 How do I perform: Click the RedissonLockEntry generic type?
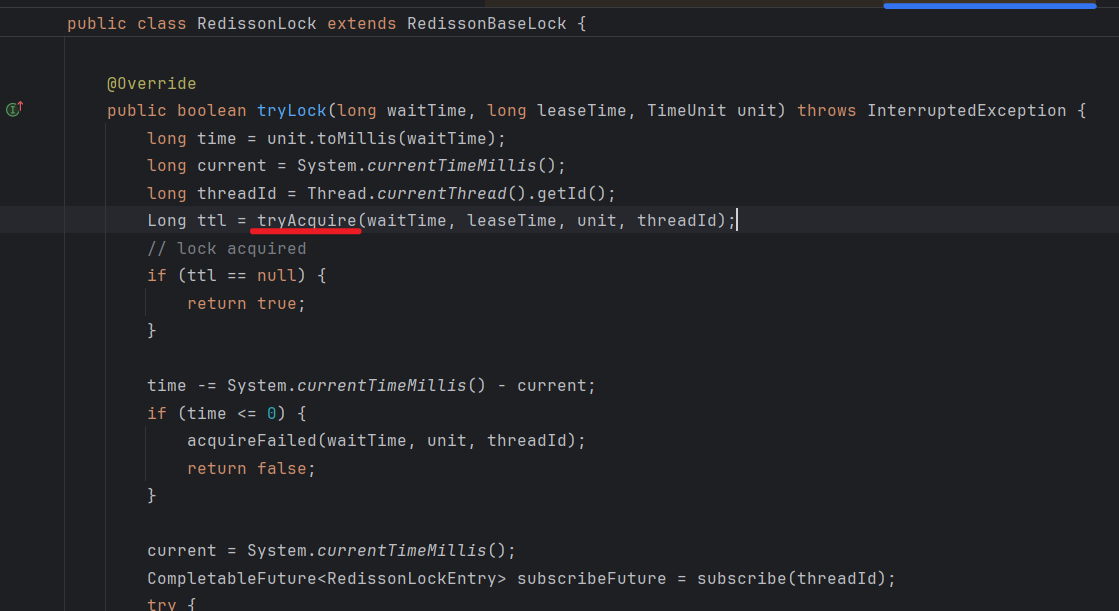click(412, 578)
